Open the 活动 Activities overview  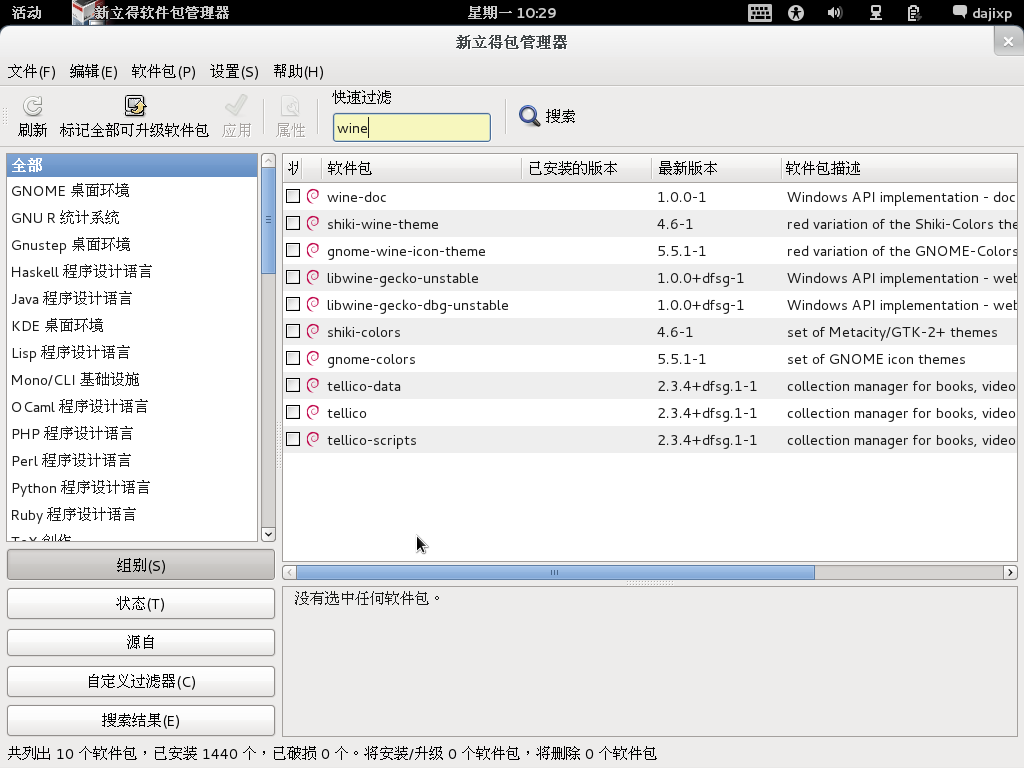tap(27, 12)
